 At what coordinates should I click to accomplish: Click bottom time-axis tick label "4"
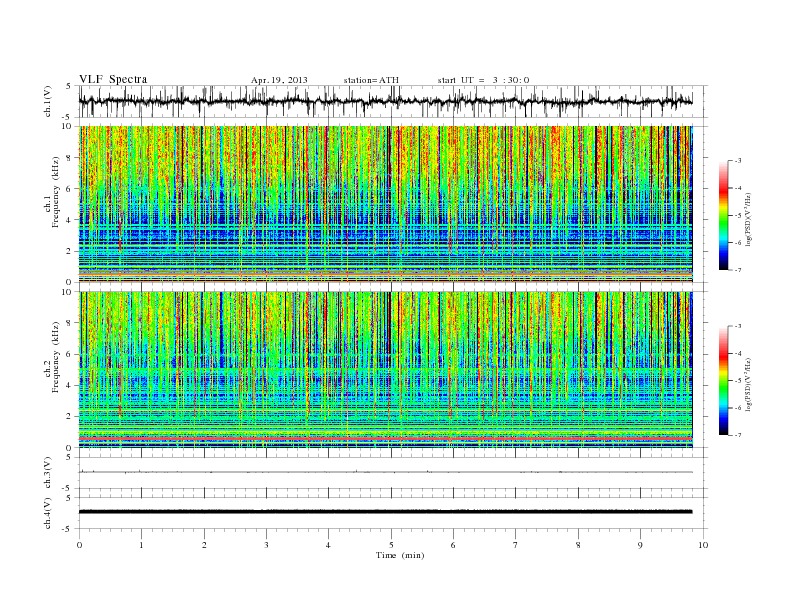[x=328, y=545]
